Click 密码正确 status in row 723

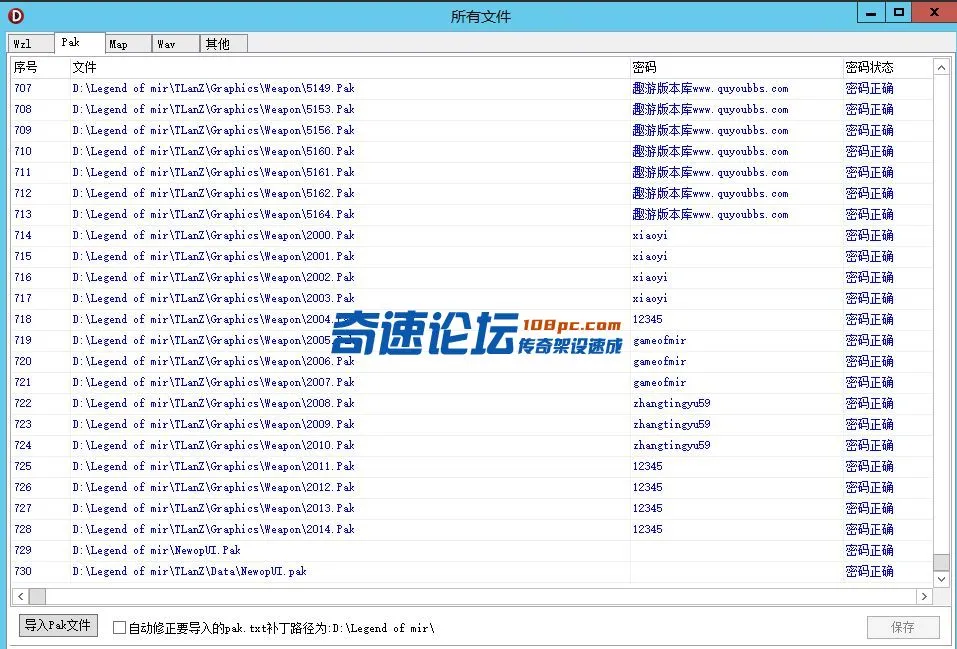[869, 424]
